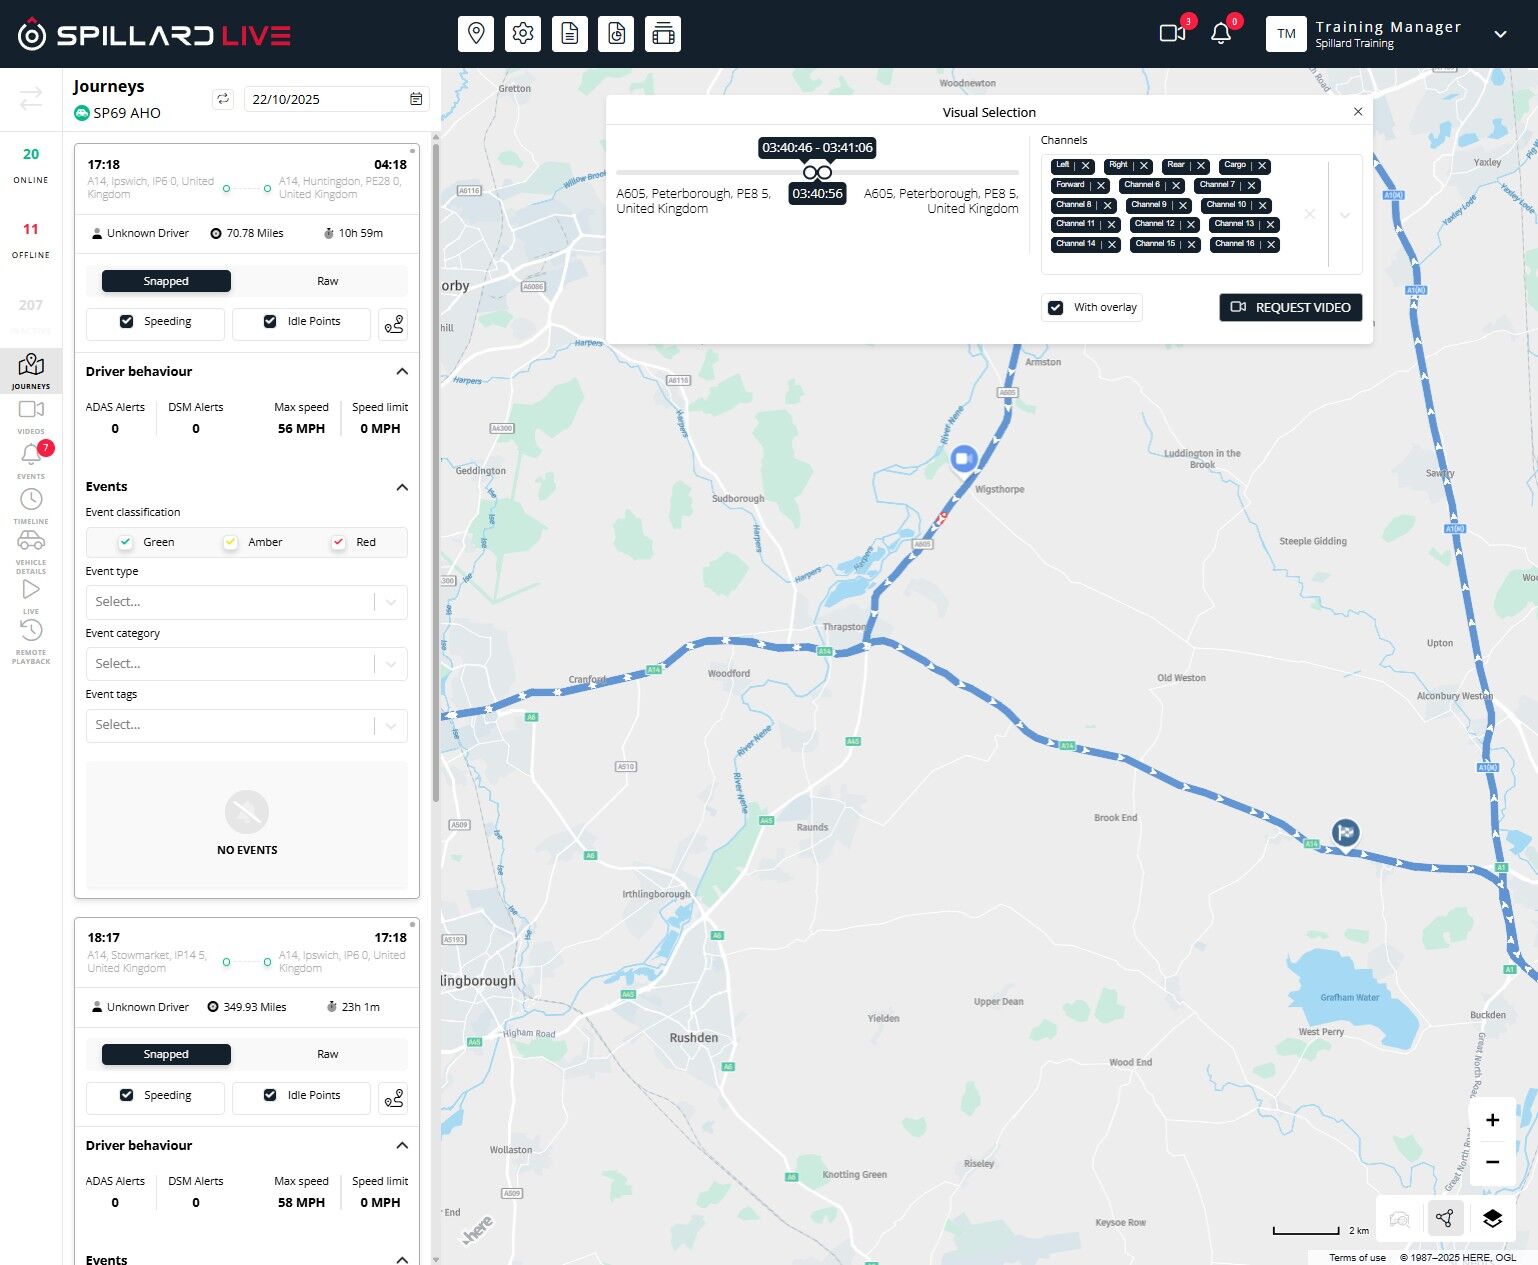Screen dimensions: 1538x1265
Task: Click the map zoom out minus button
Action: pyautogui.click(x=1492, y=1162)
